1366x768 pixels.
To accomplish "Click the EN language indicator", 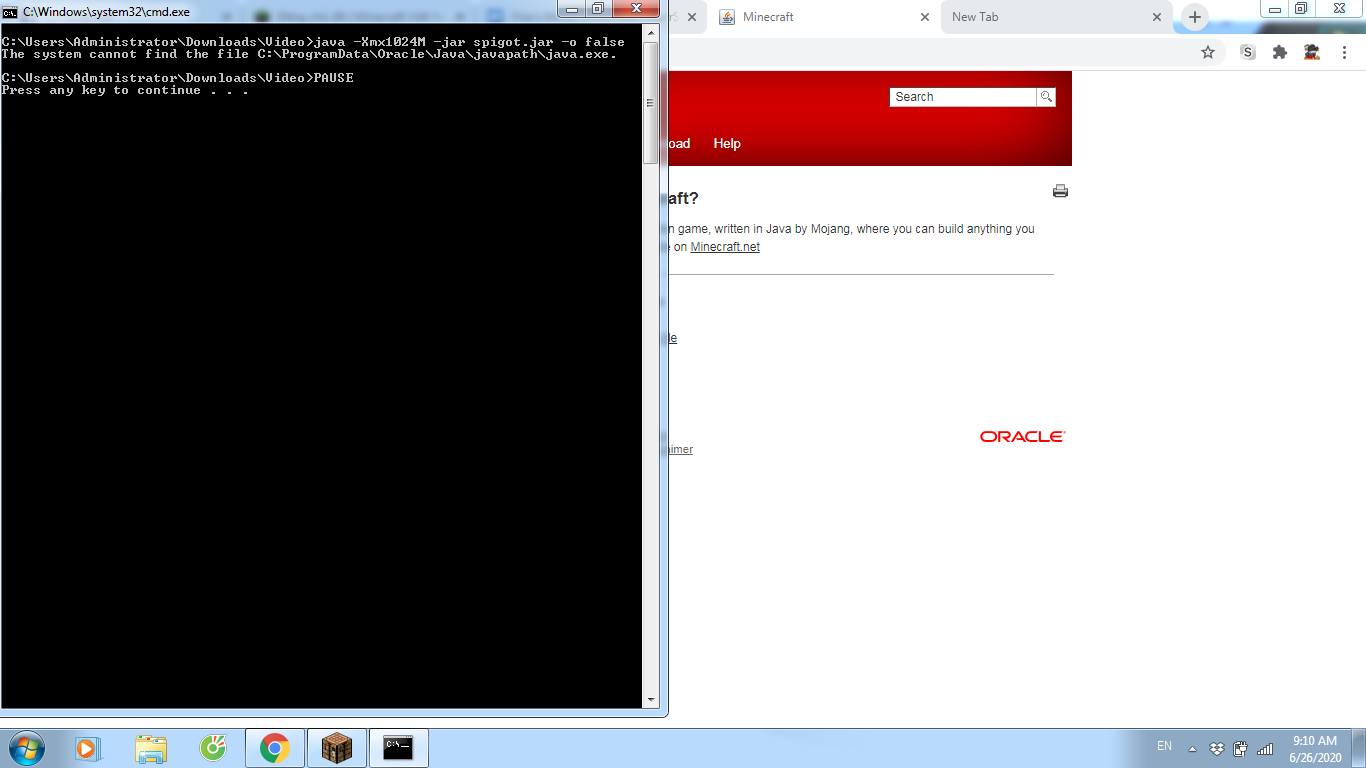I will tap(1164, 746).
